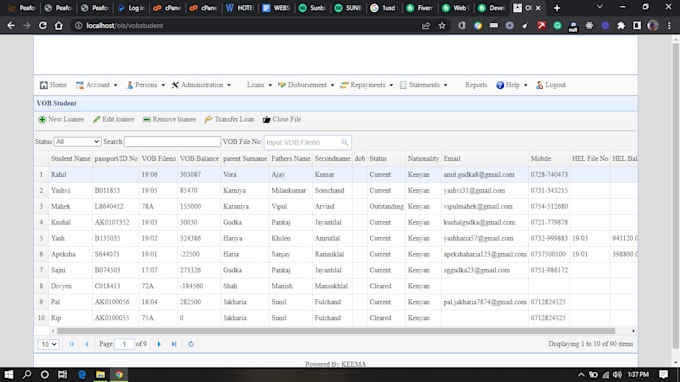Image resolution: width=680 pixels, height=382 pixels.
Task: Open Windows taskbar search
Action: pyautogui.click(x=27, y=375)
